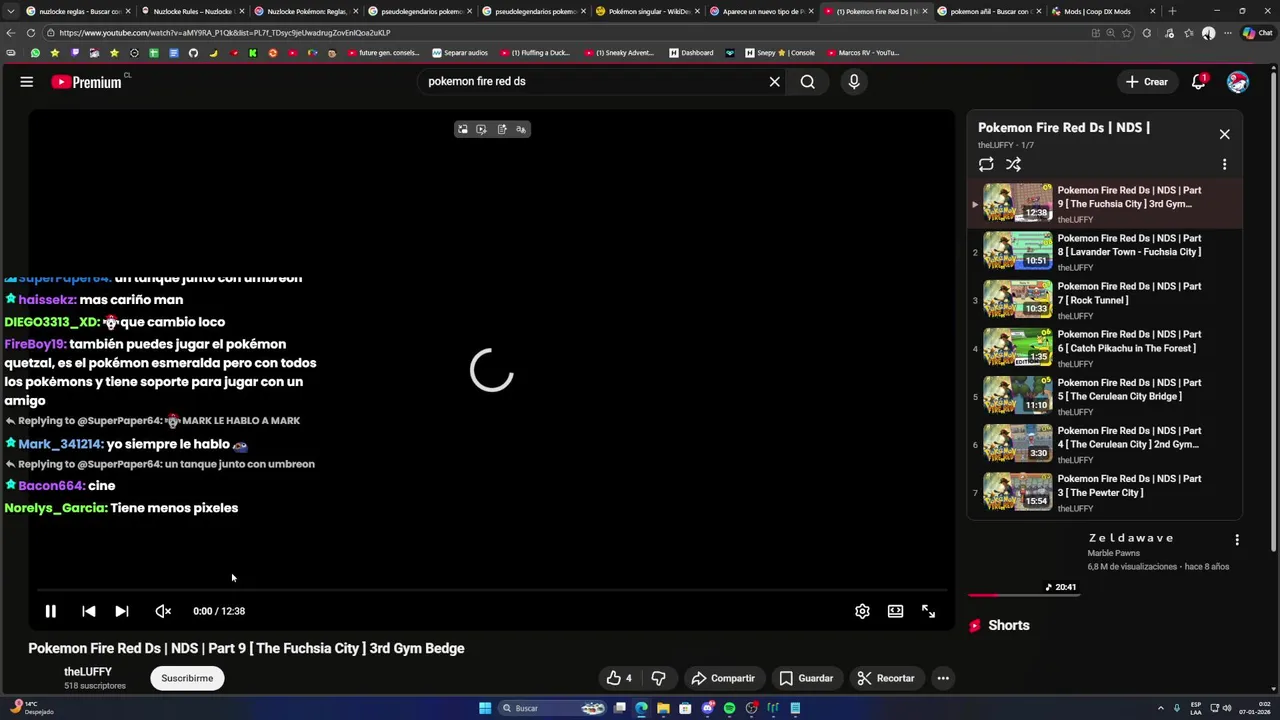Start voice search with microphone icon
Viewport: 1280px width, 720px height.
tap(854, 82)
